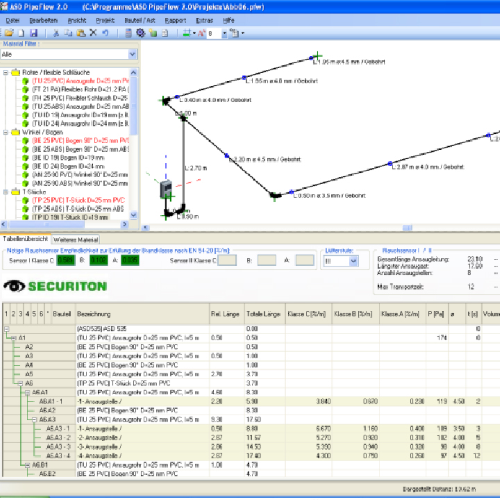
Task: Click level 2 column header button
Action: [x=13, y=314]
